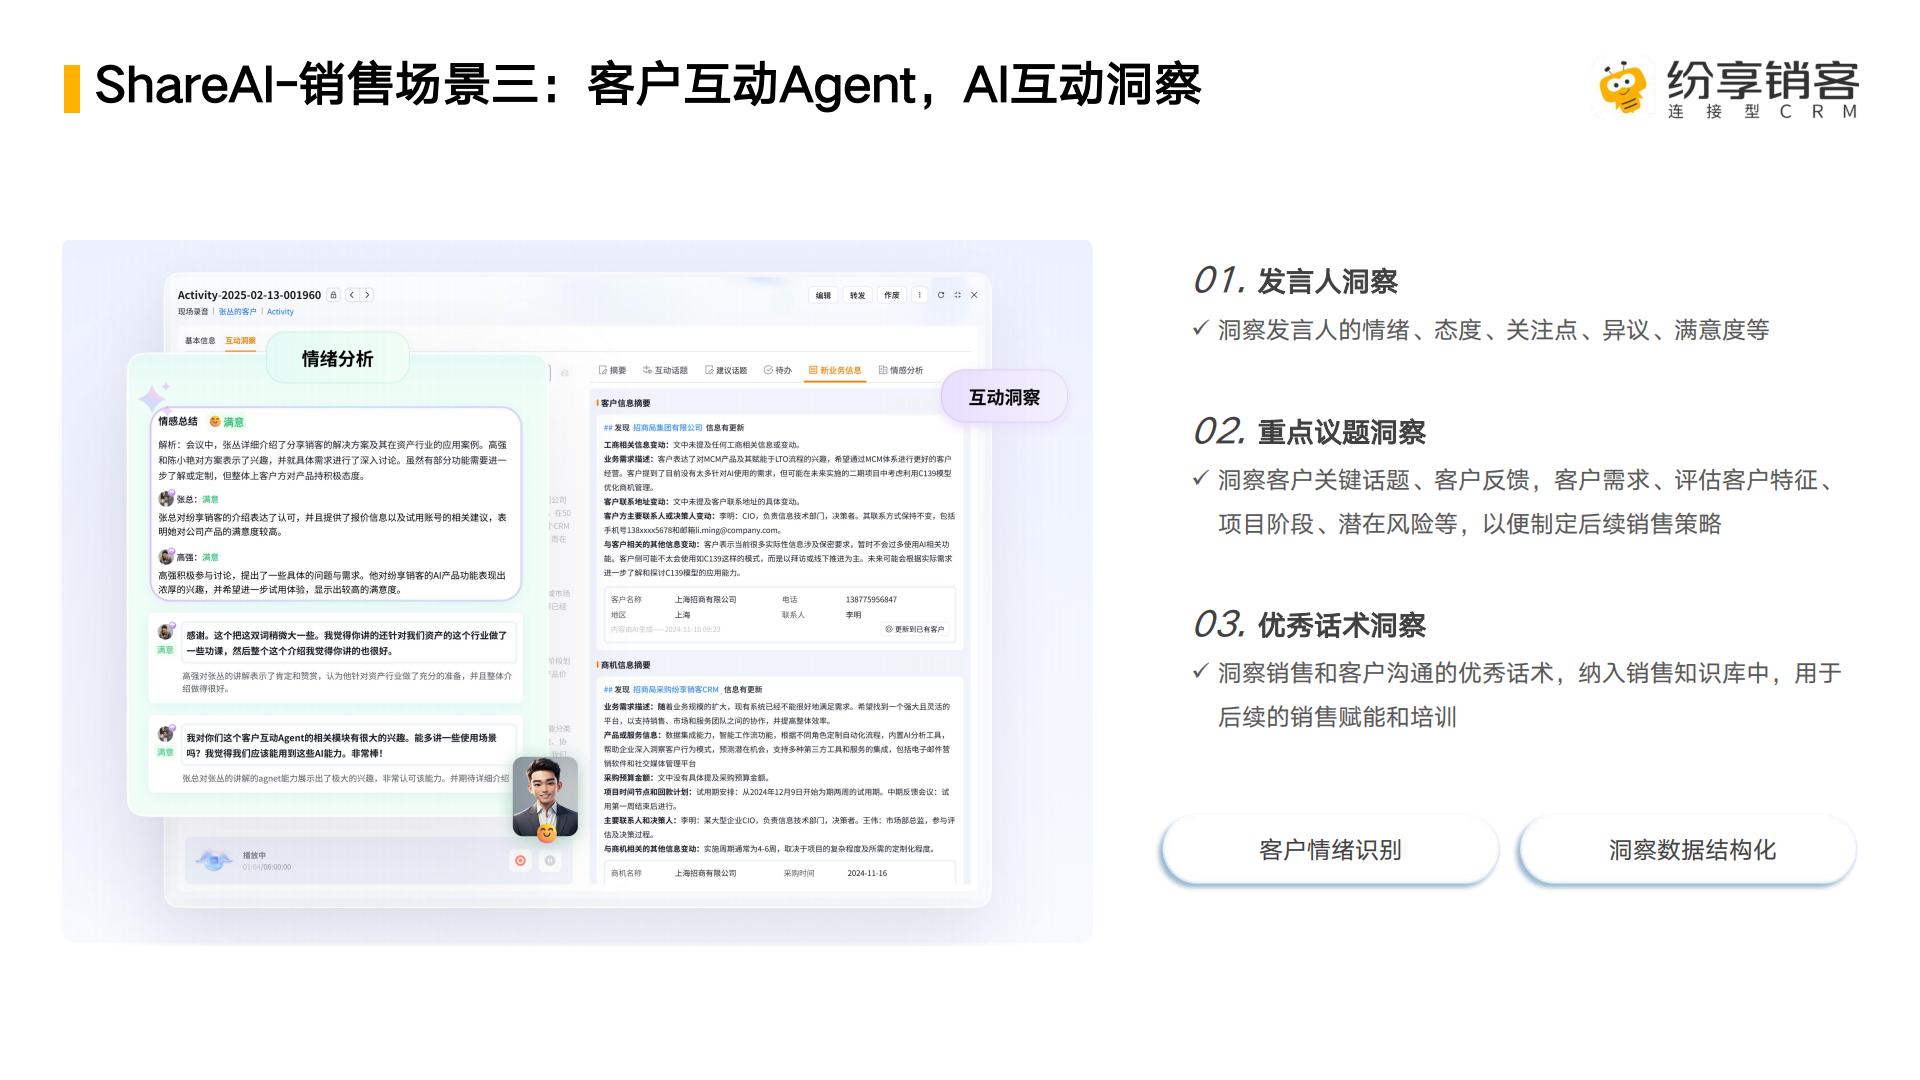
Task: Click the lock icon beside the Activity title
Action: 333,295
